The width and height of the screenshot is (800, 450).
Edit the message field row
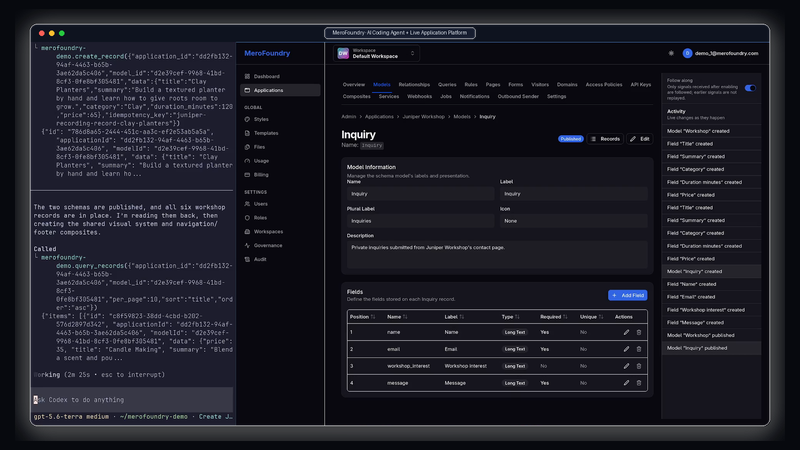point(626,383)
